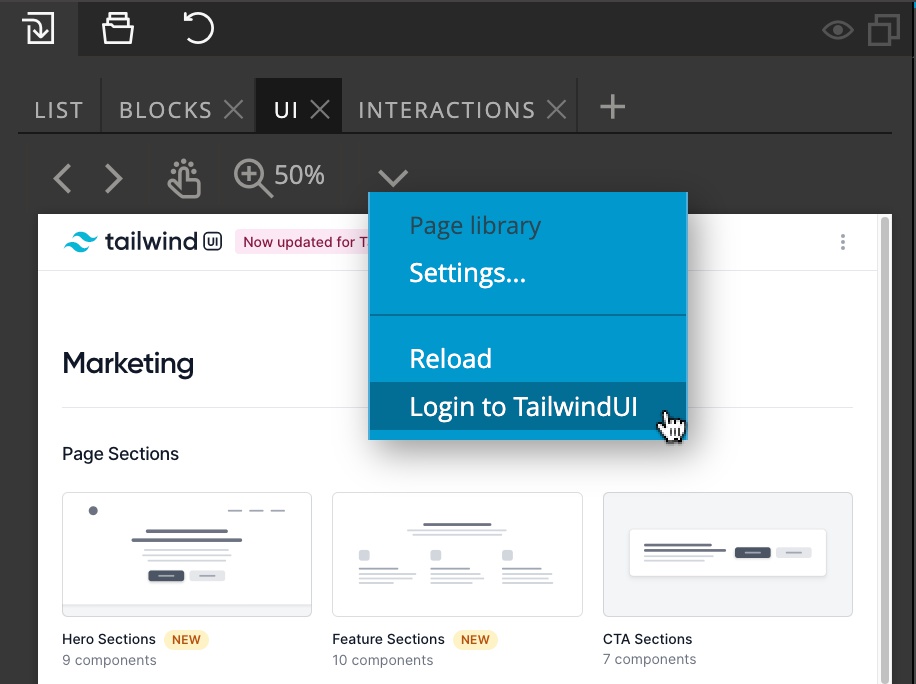
Task: Click the duplicate windows icon
Action: tap(883, 29)
